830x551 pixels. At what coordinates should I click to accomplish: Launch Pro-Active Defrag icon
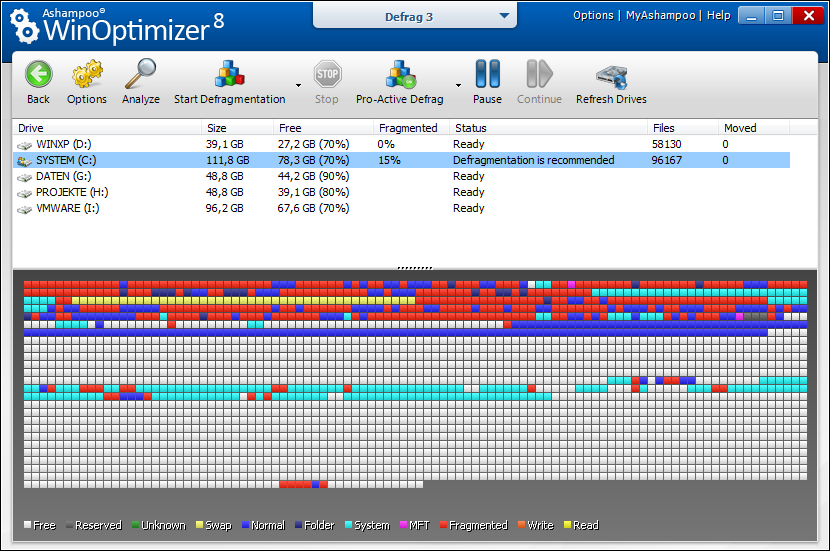point(401,74)
